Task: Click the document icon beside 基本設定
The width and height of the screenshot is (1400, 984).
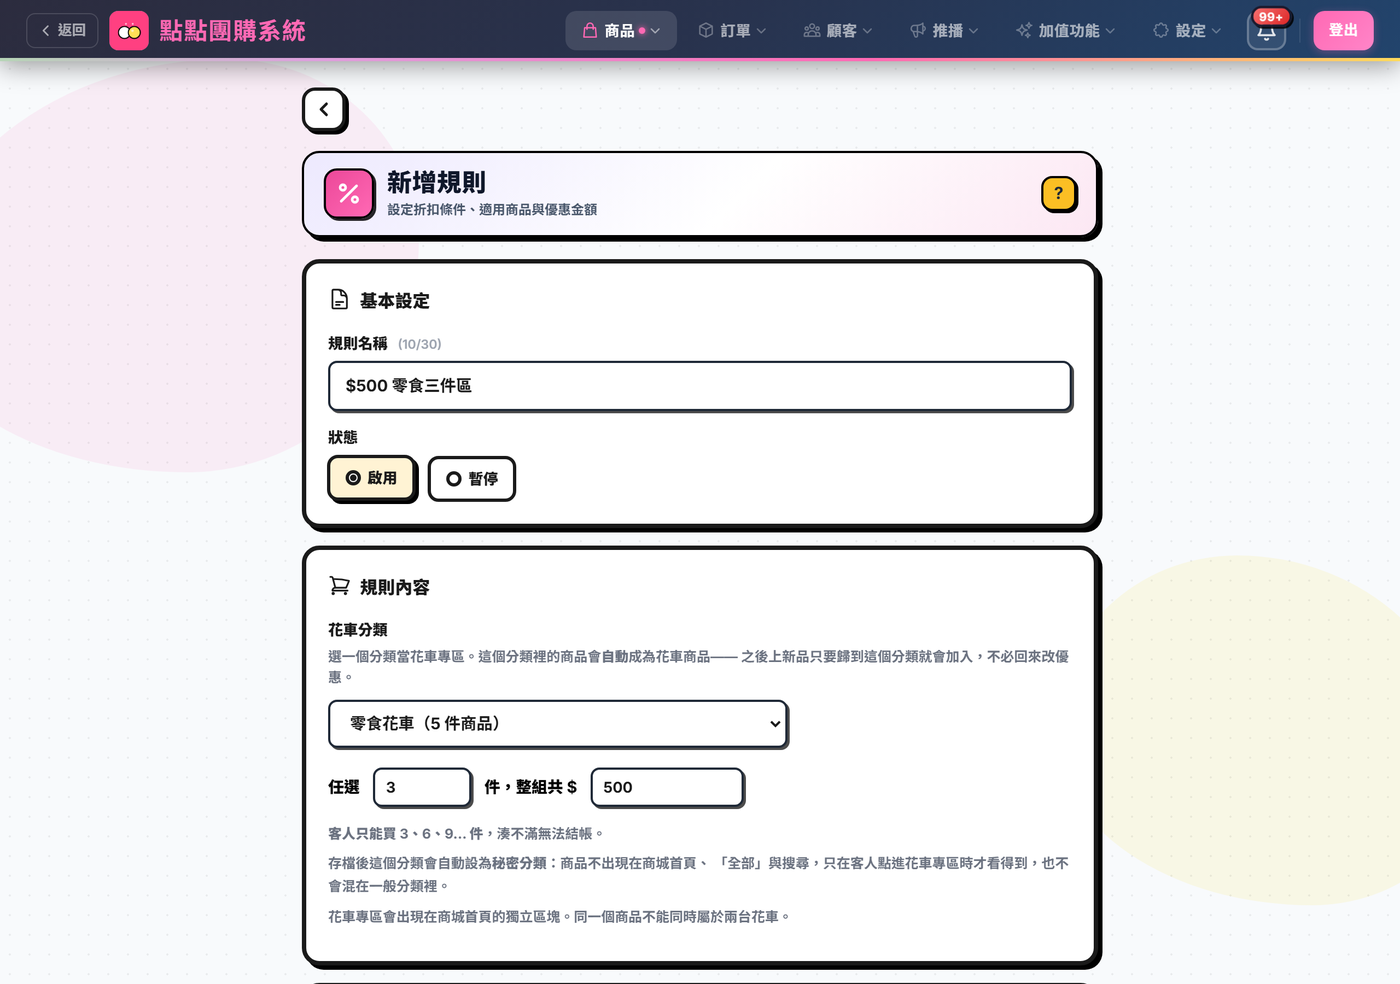Action: point(340,300)
